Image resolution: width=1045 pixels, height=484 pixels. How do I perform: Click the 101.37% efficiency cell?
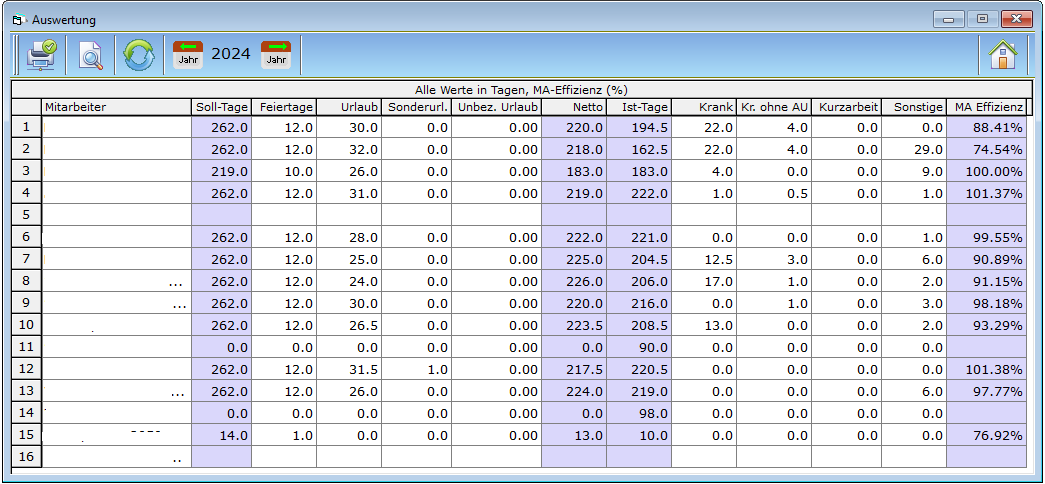coord(986,193)
